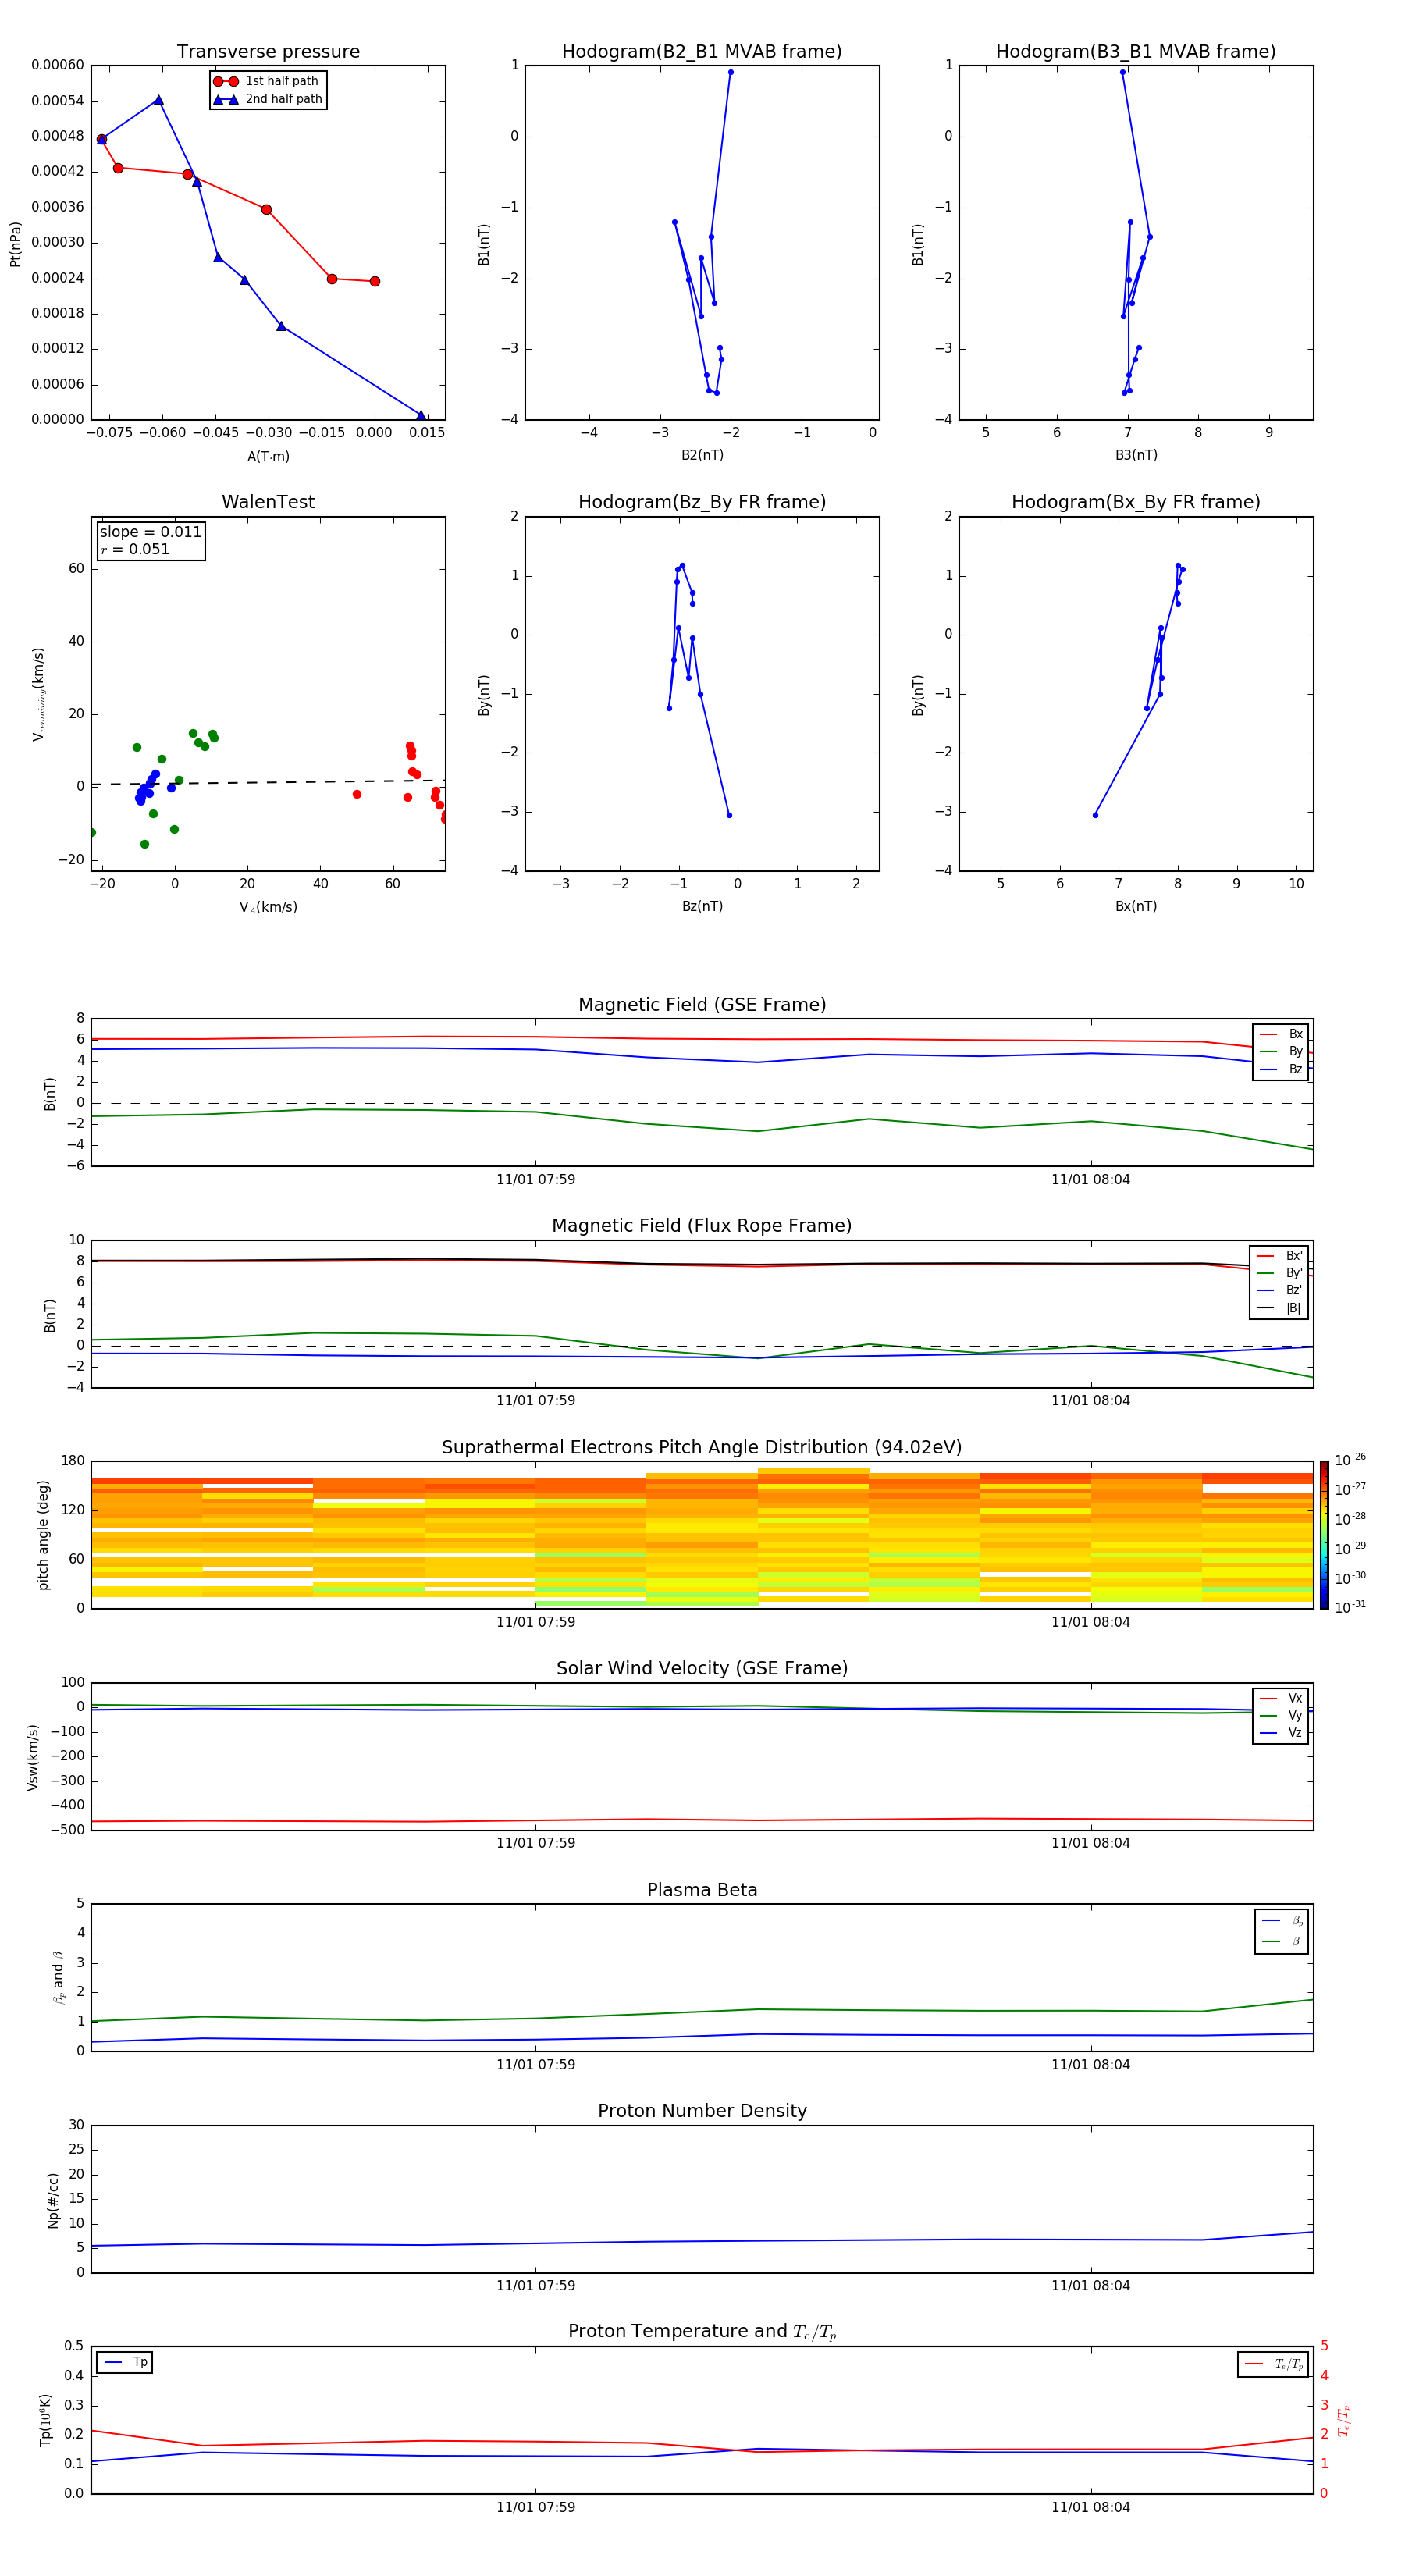Click the 10^-31 colorbar label
The height and width of the screenshot is (2576, 1405).
click(x=1350, y=1607)
